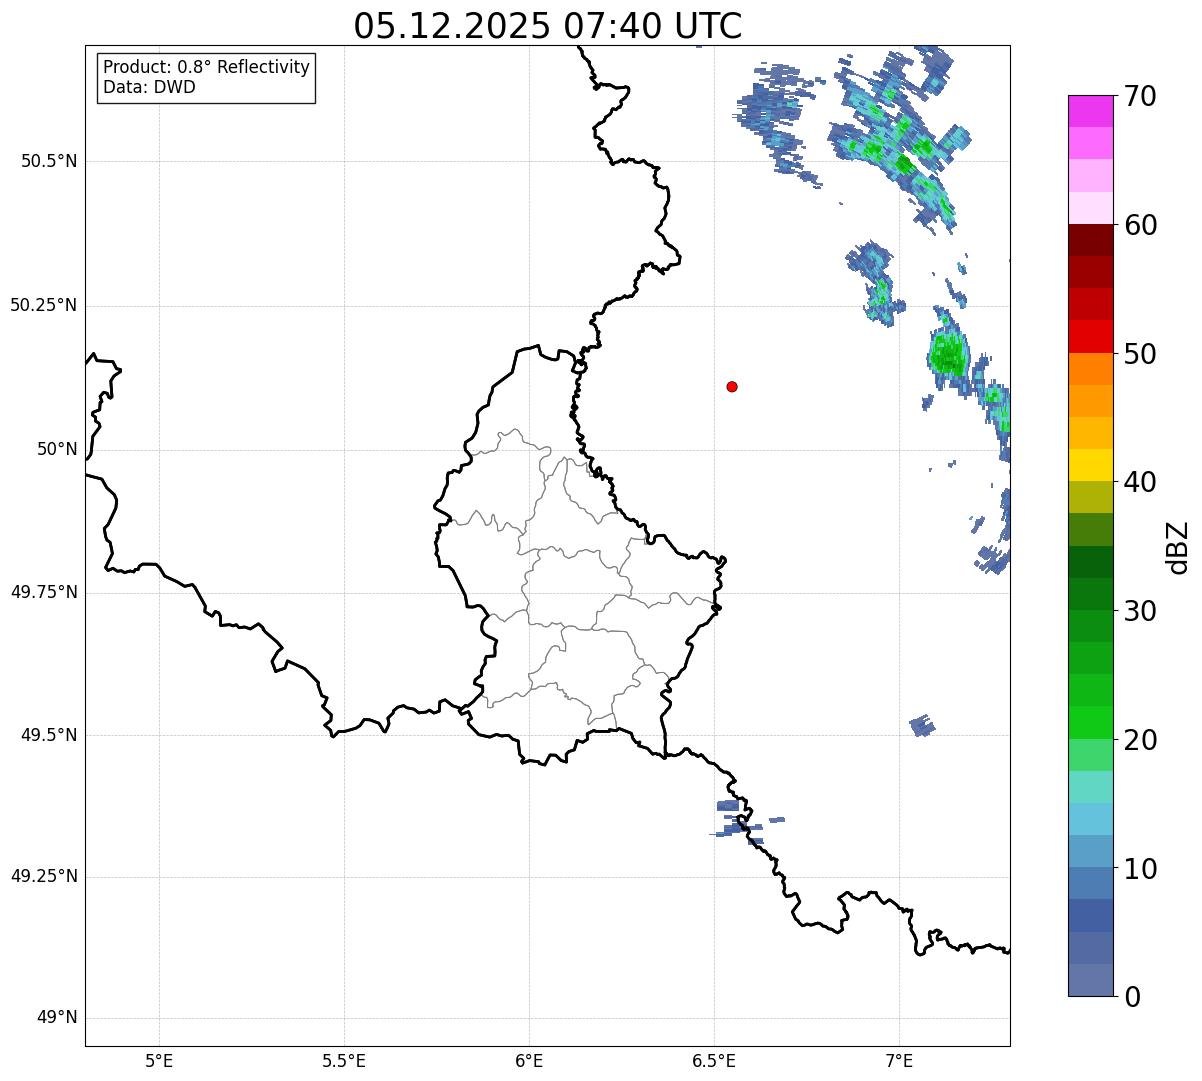Click the green echo core near 7.1°E 50.15°N
The image size is (1202, 1081).
(947, 353)
